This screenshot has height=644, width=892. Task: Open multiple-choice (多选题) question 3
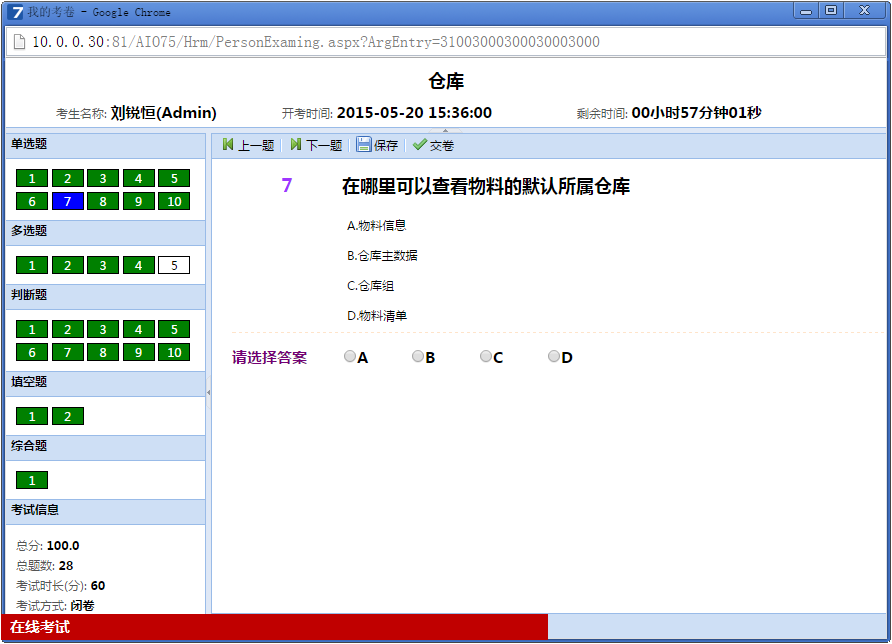point(103,265)
